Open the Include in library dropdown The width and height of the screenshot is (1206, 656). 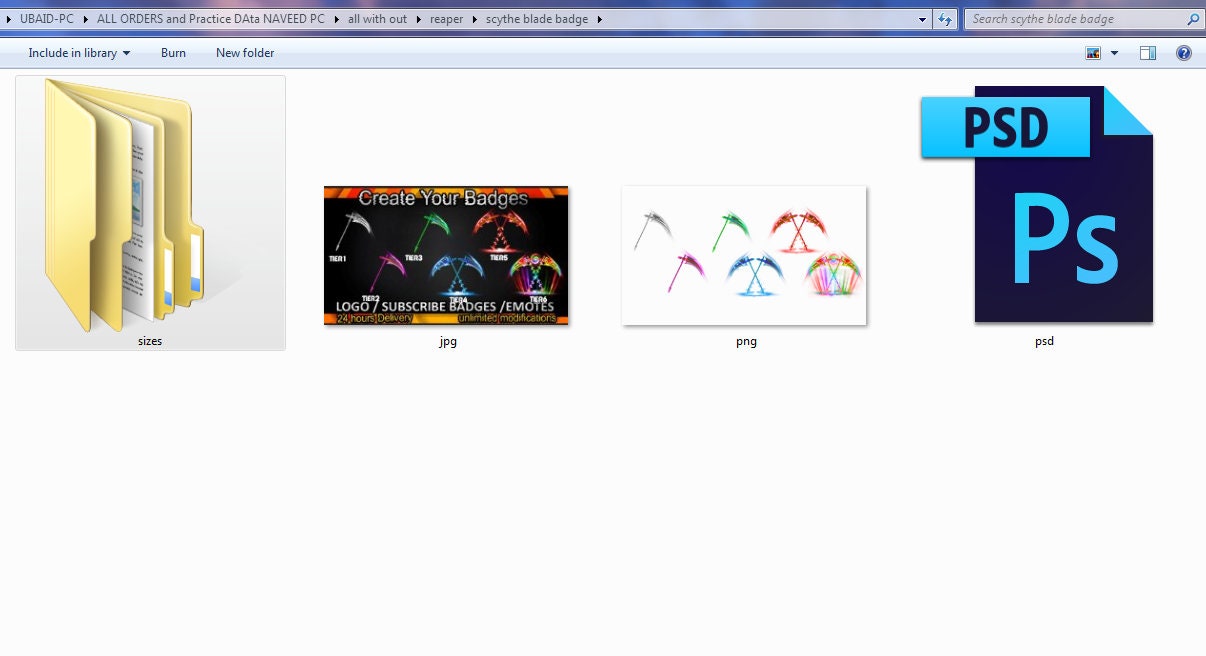[x=78, y=53]
